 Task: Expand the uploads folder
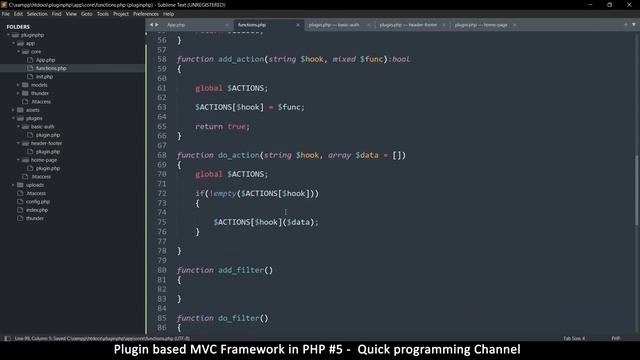(x=13, y=185)
